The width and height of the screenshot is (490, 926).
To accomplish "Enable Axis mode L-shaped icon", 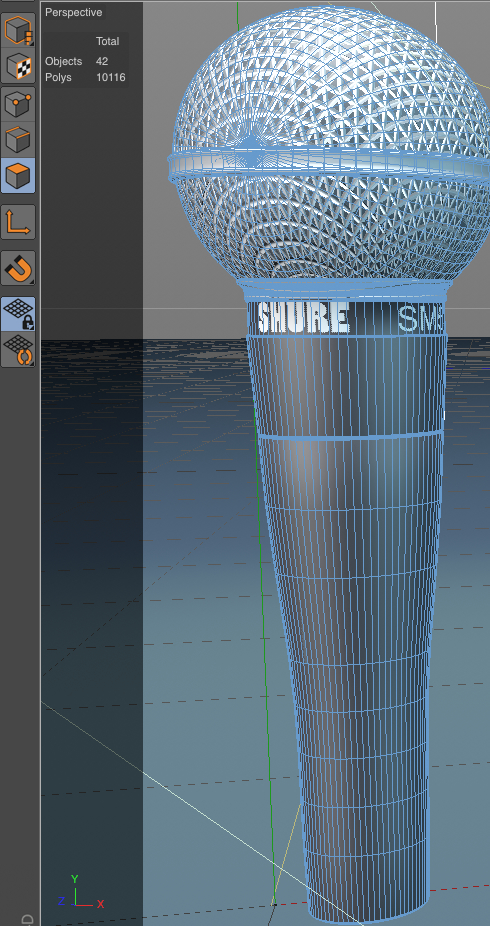I will click(x=18, y=222).
